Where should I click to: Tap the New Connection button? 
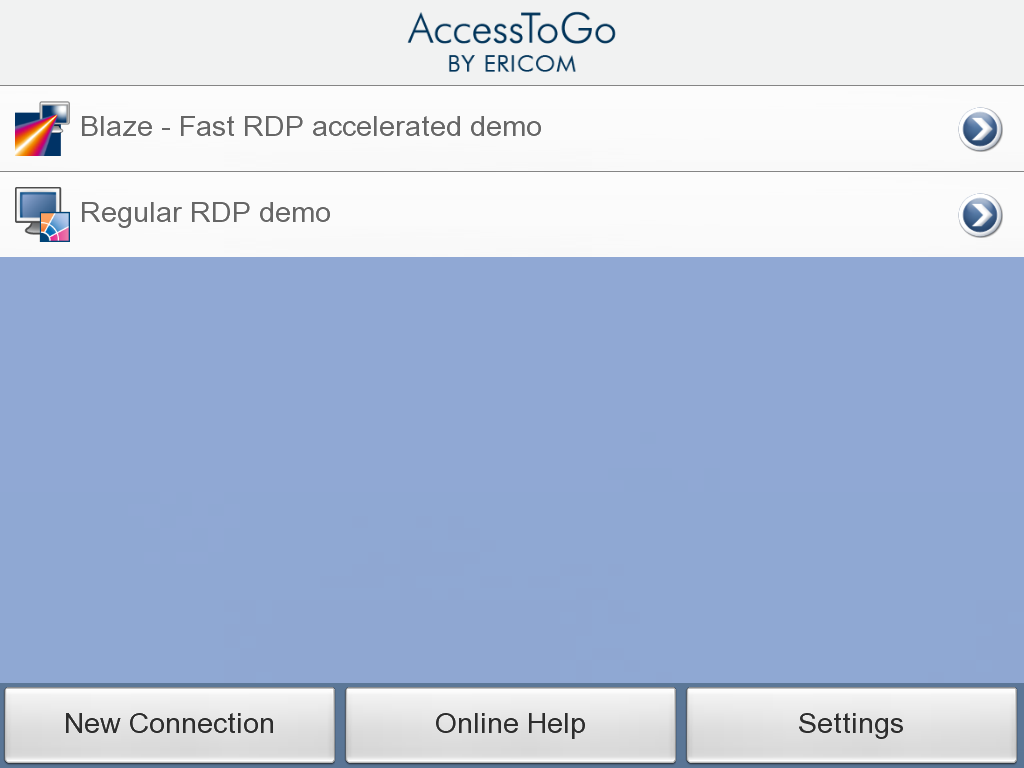pos(170,724)
